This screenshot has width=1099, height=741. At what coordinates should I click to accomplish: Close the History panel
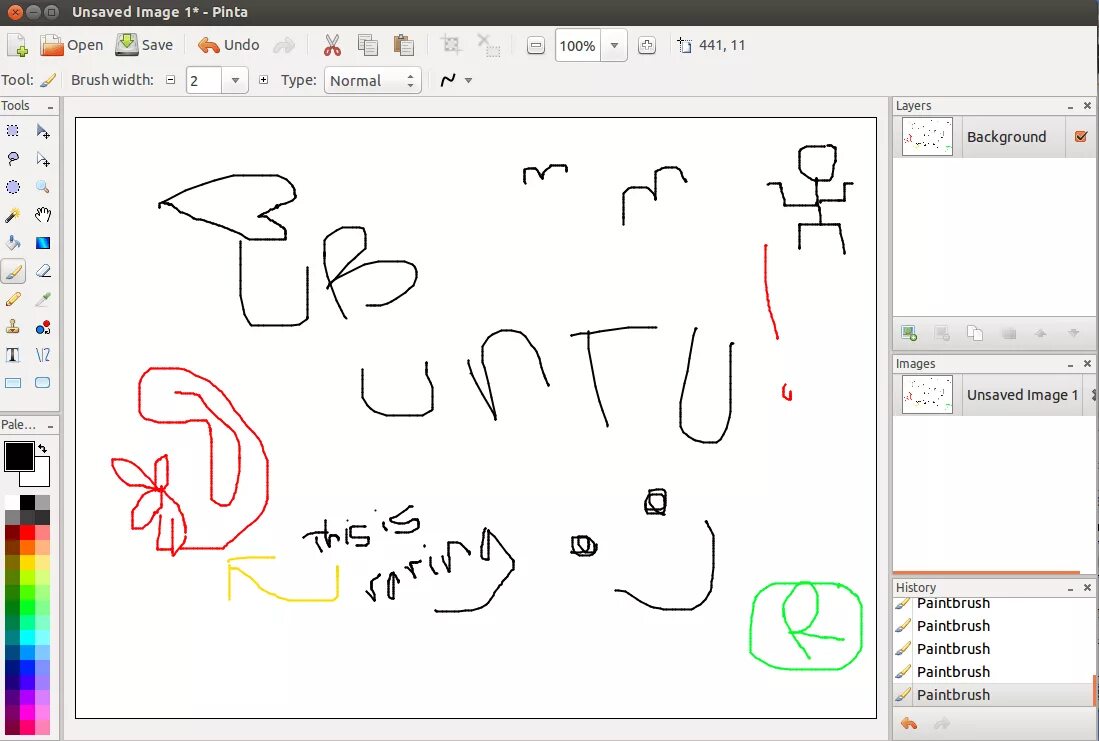click(1087, 587)
